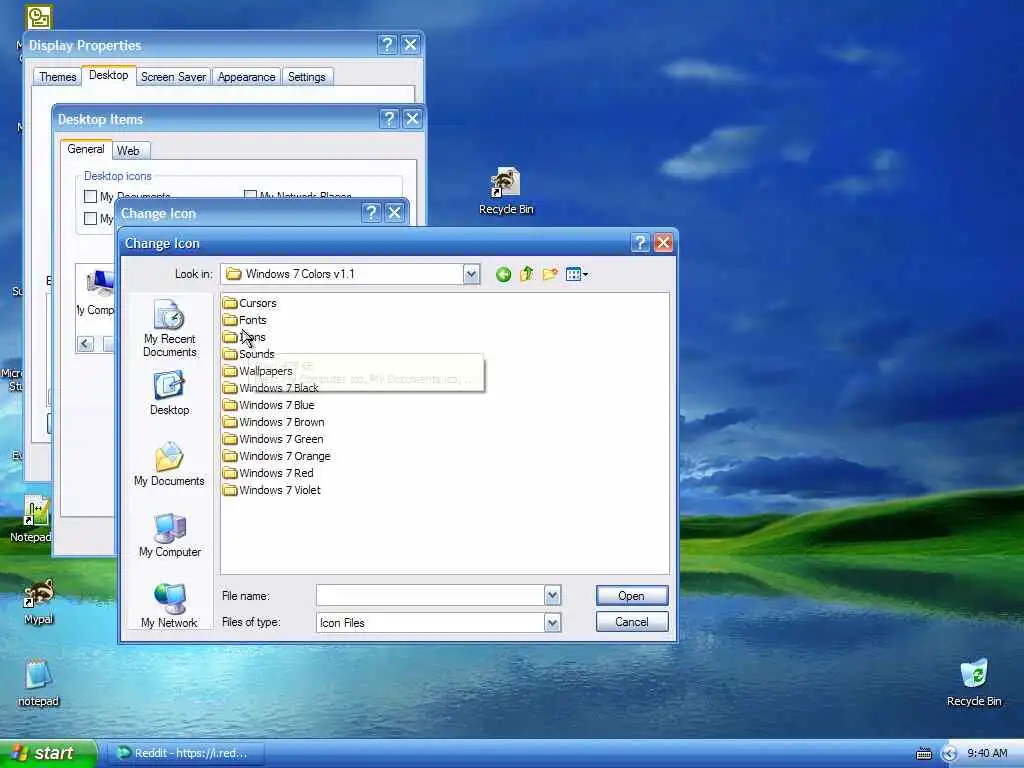Select the Fonts folder
The image size is (1024, 768).
pos(244,320)
